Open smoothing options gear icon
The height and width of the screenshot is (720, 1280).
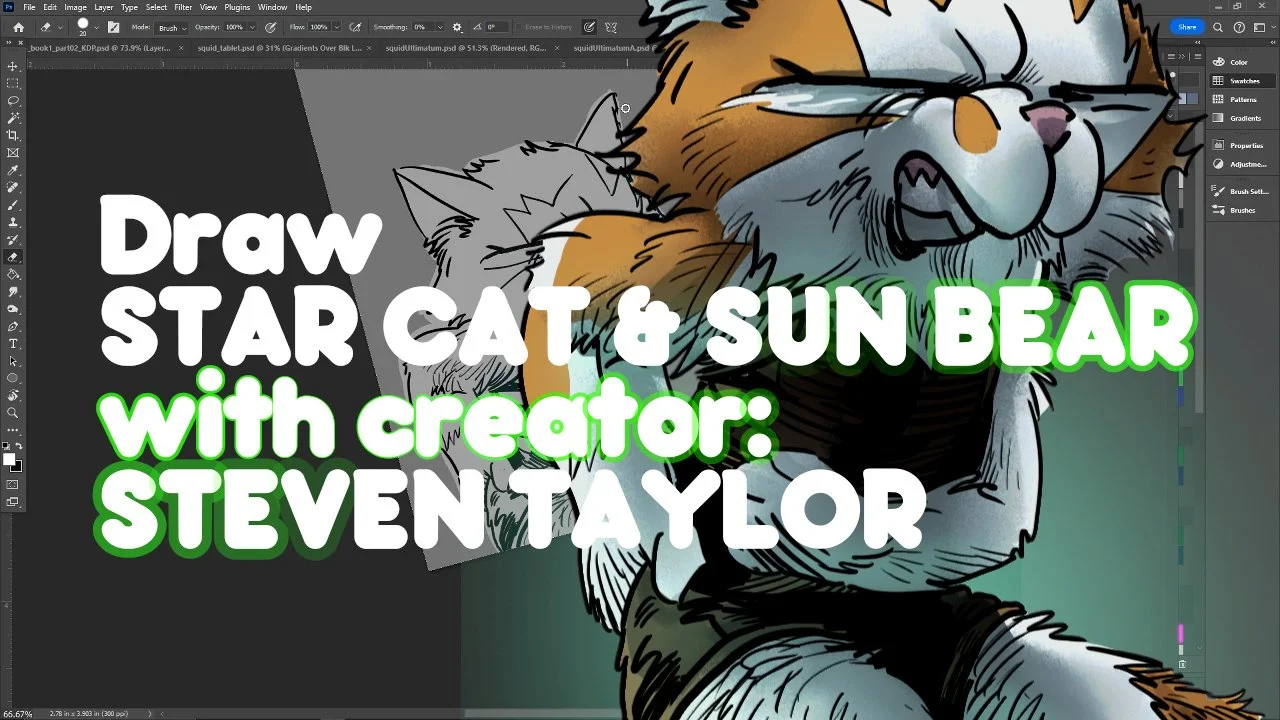[x=457, y=27]
